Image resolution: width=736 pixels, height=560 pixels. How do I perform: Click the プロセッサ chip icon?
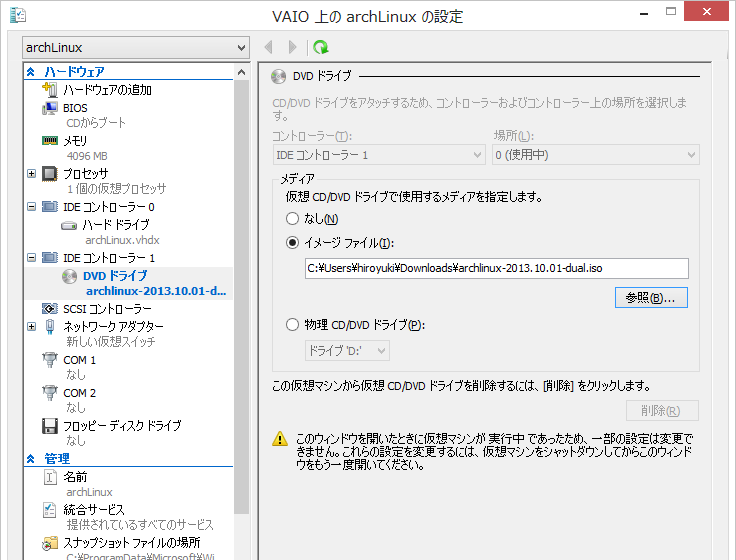coord(50,174)
